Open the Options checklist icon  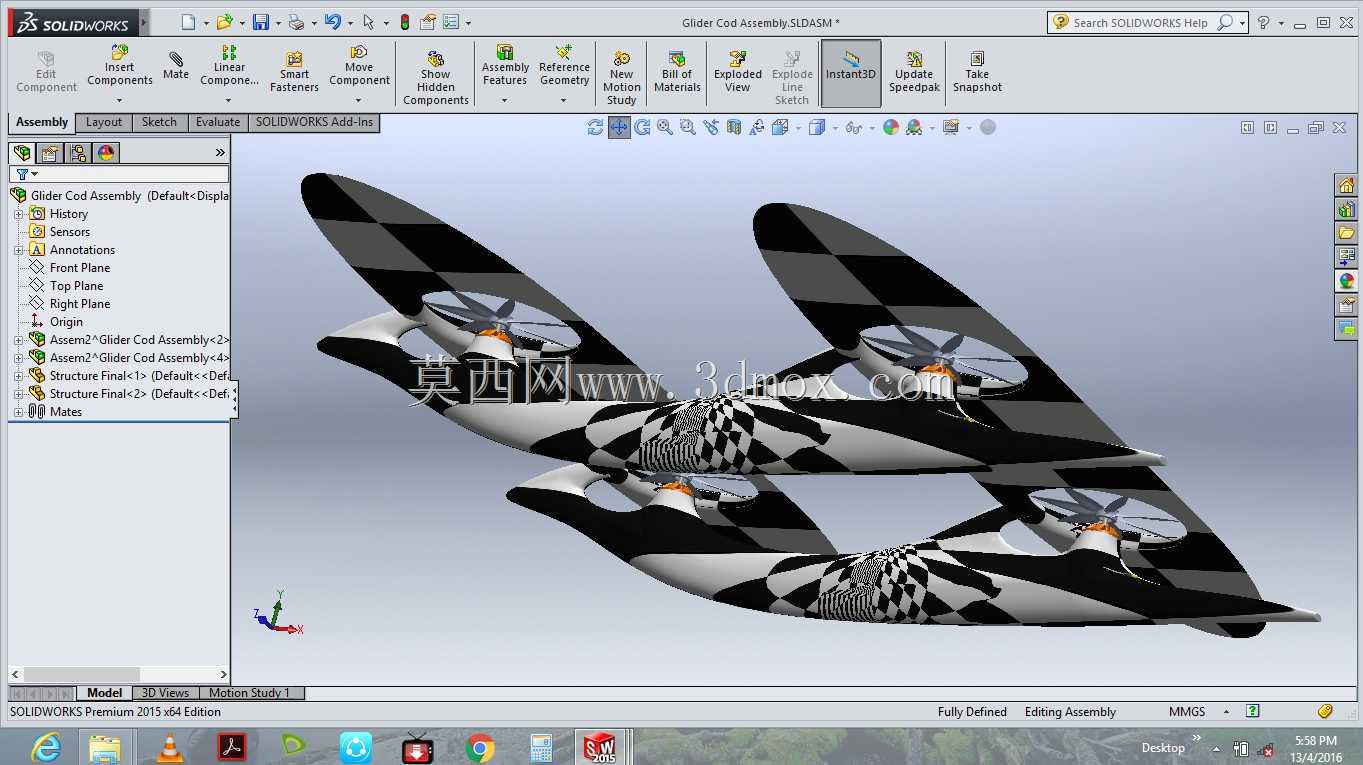coord(450,22)
